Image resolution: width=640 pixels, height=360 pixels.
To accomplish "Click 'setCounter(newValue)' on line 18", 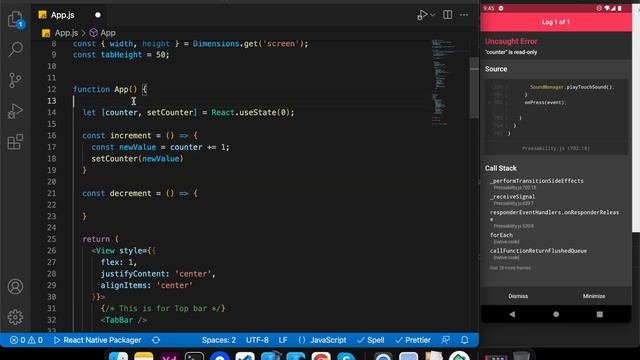I will pyautogui.click(x=137, y=158).
